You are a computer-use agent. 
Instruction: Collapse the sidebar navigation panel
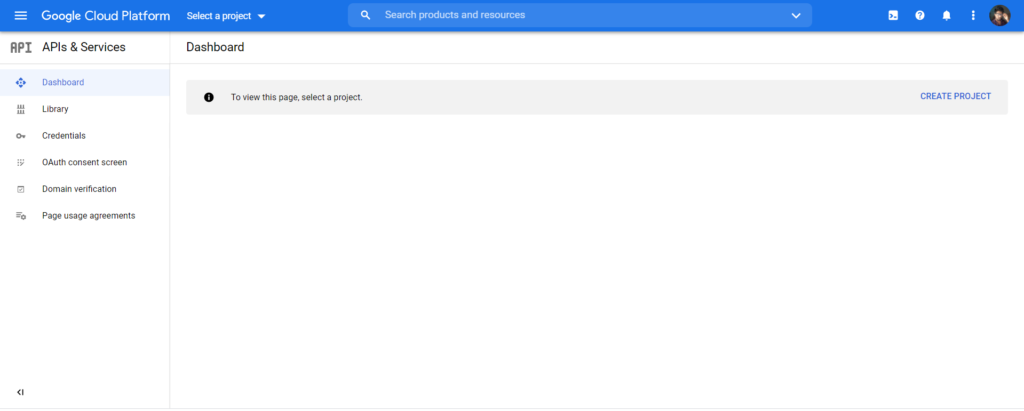click(x=20, y=392)
